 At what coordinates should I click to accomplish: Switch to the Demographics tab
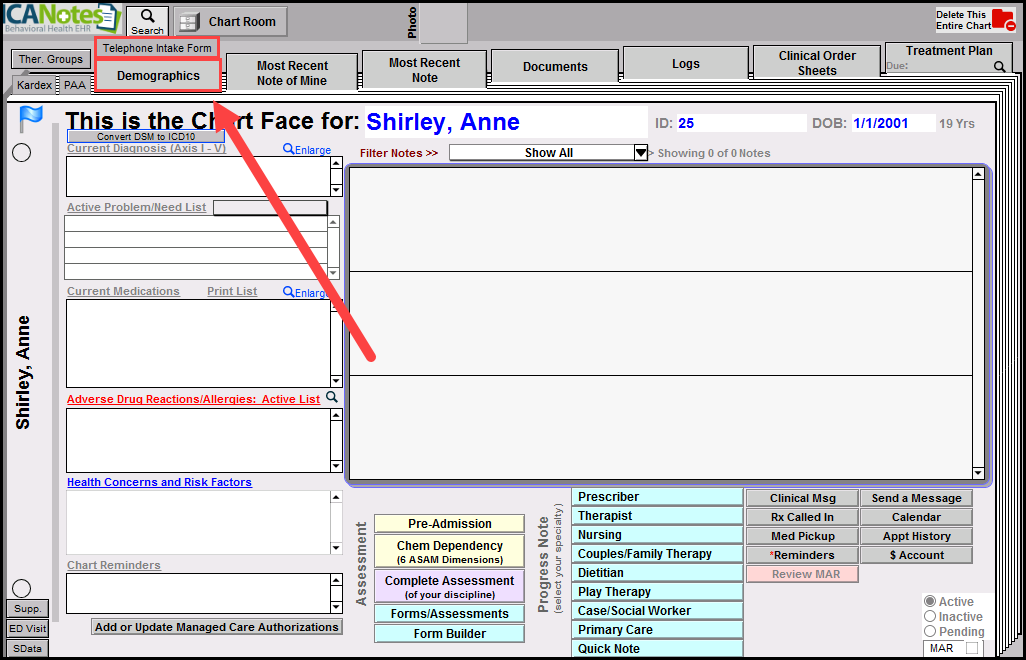[x=158, y=76]
